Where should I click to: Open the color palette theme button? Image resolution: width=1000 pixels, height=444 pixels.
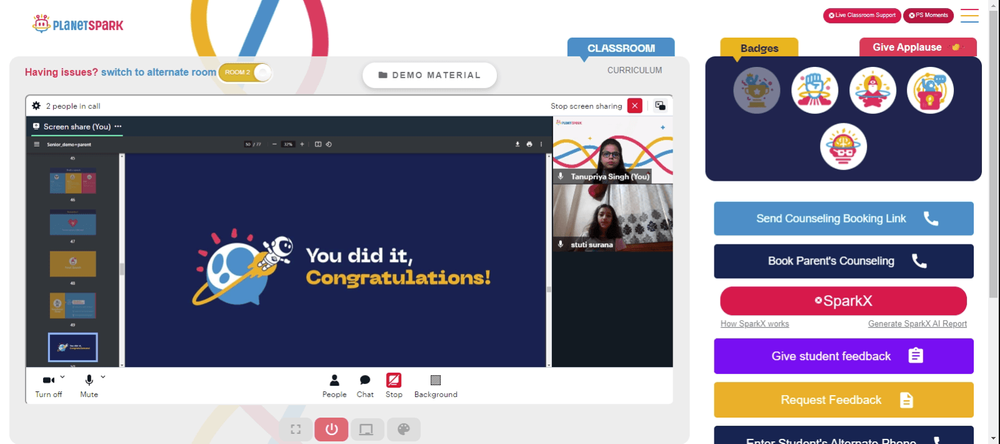coord(404,429)
